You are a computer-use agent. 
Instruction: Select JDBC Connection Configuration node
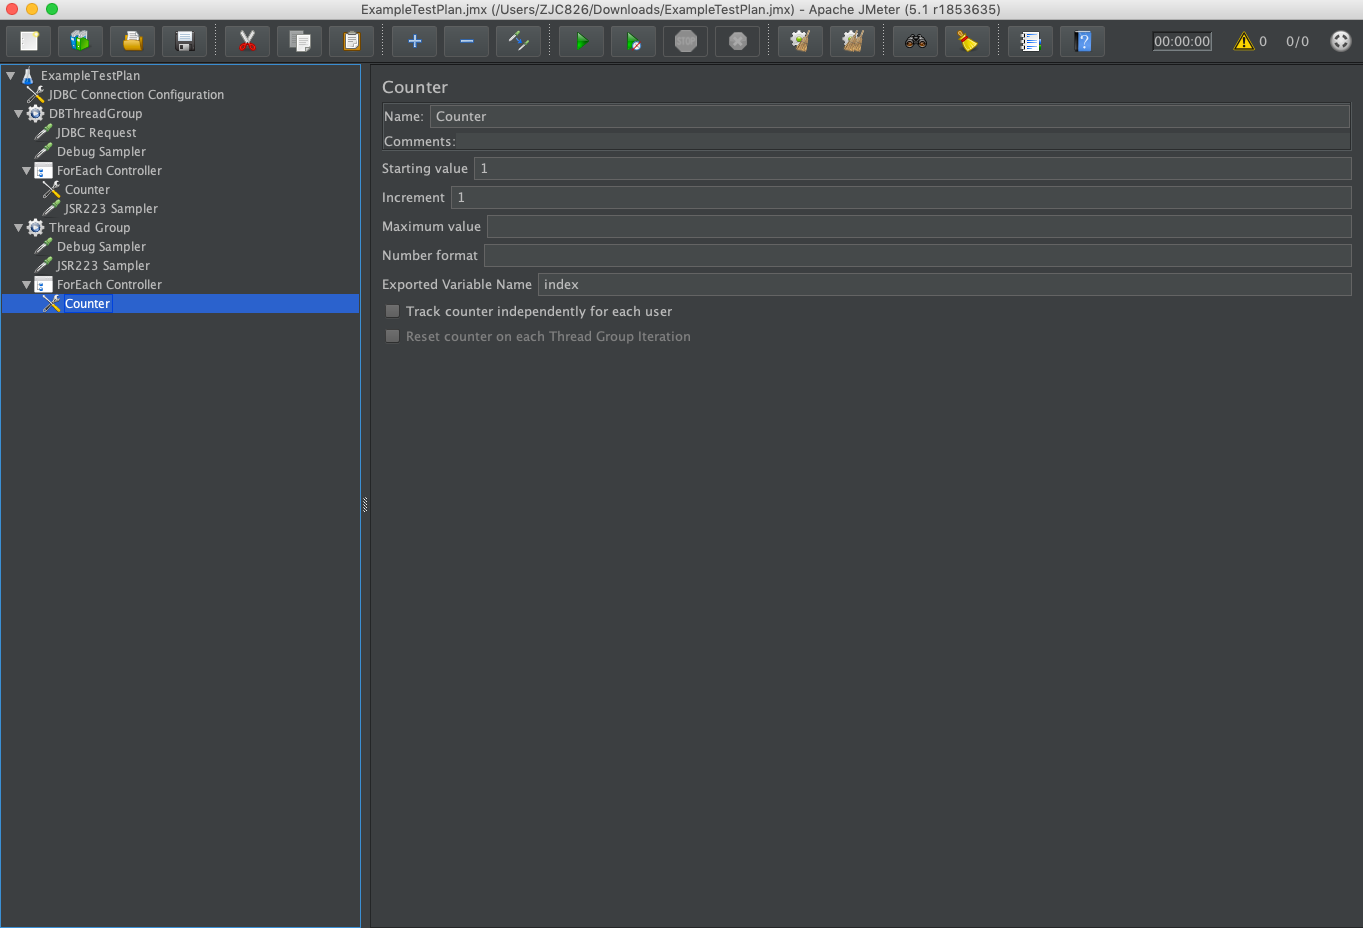tap(136, 94)
